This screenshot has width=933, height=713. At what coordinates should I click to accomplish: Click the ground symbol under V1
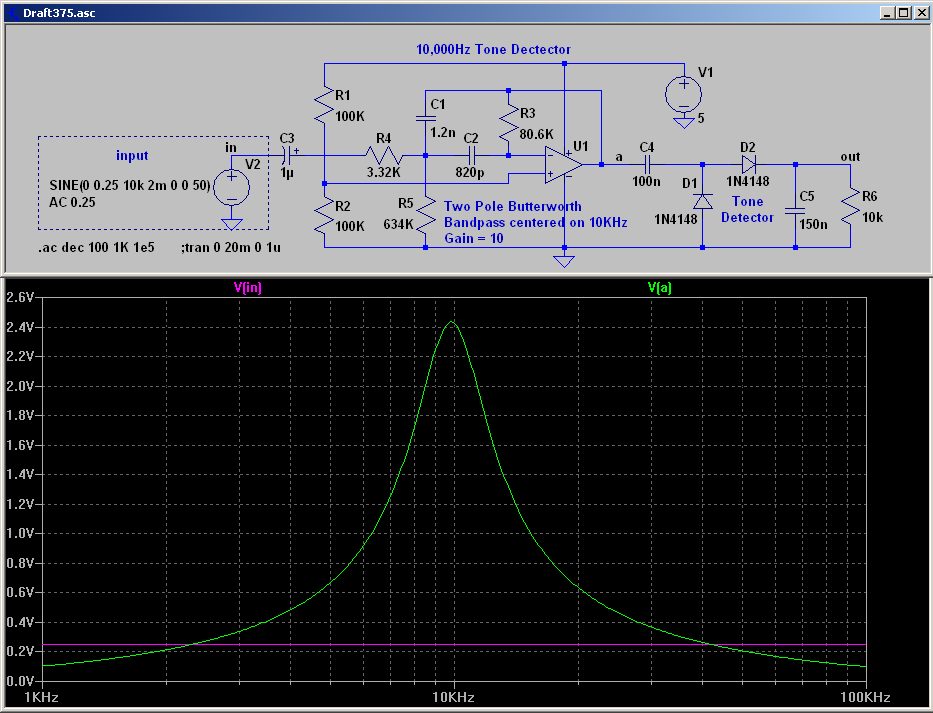[684, 123]
